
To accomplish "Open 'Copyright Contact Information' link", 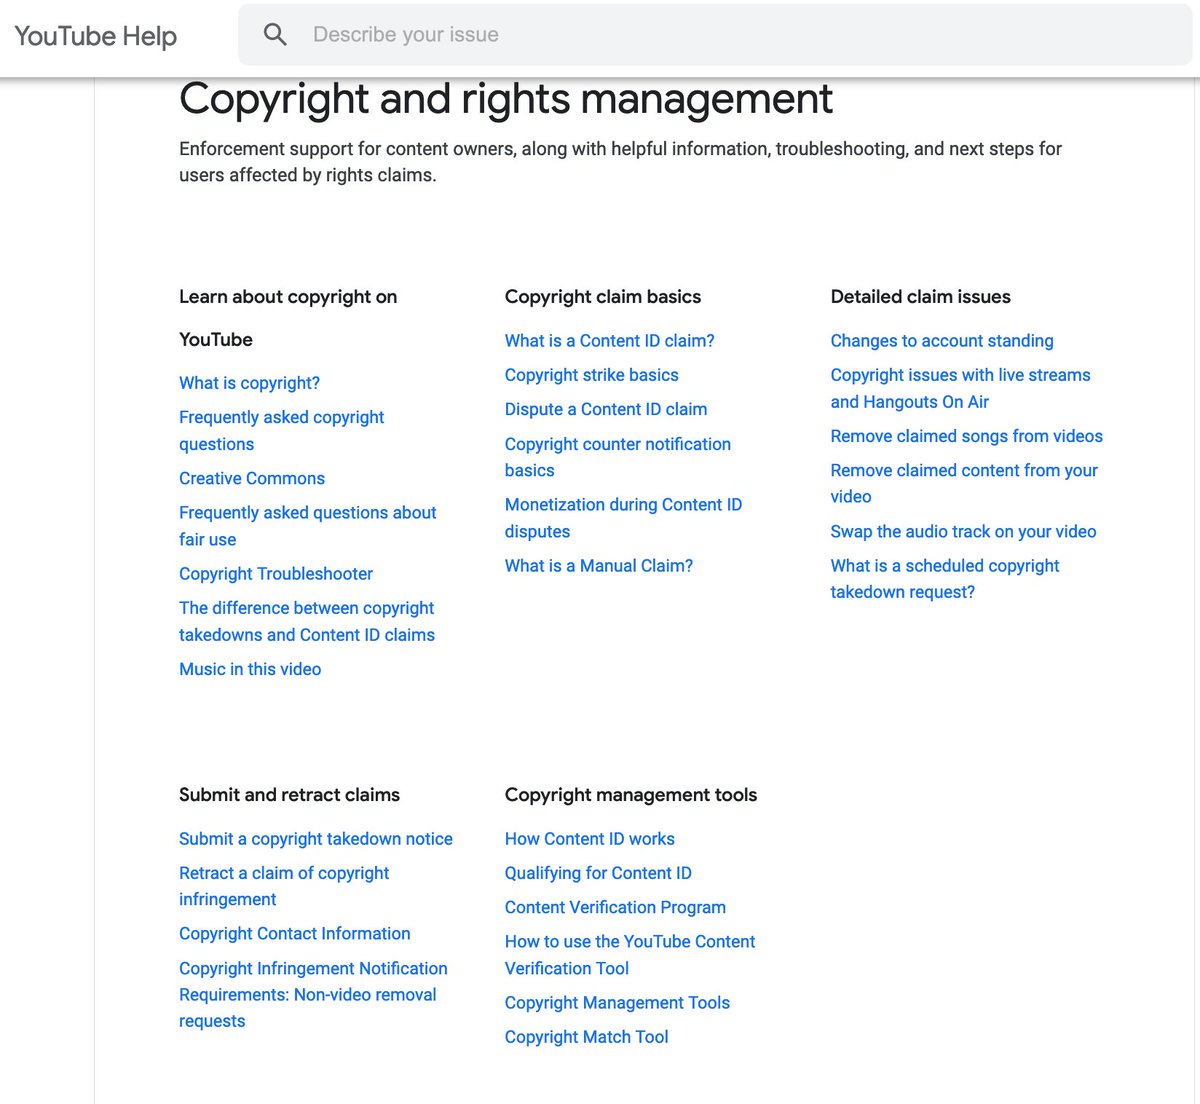I will click(295, 934).
